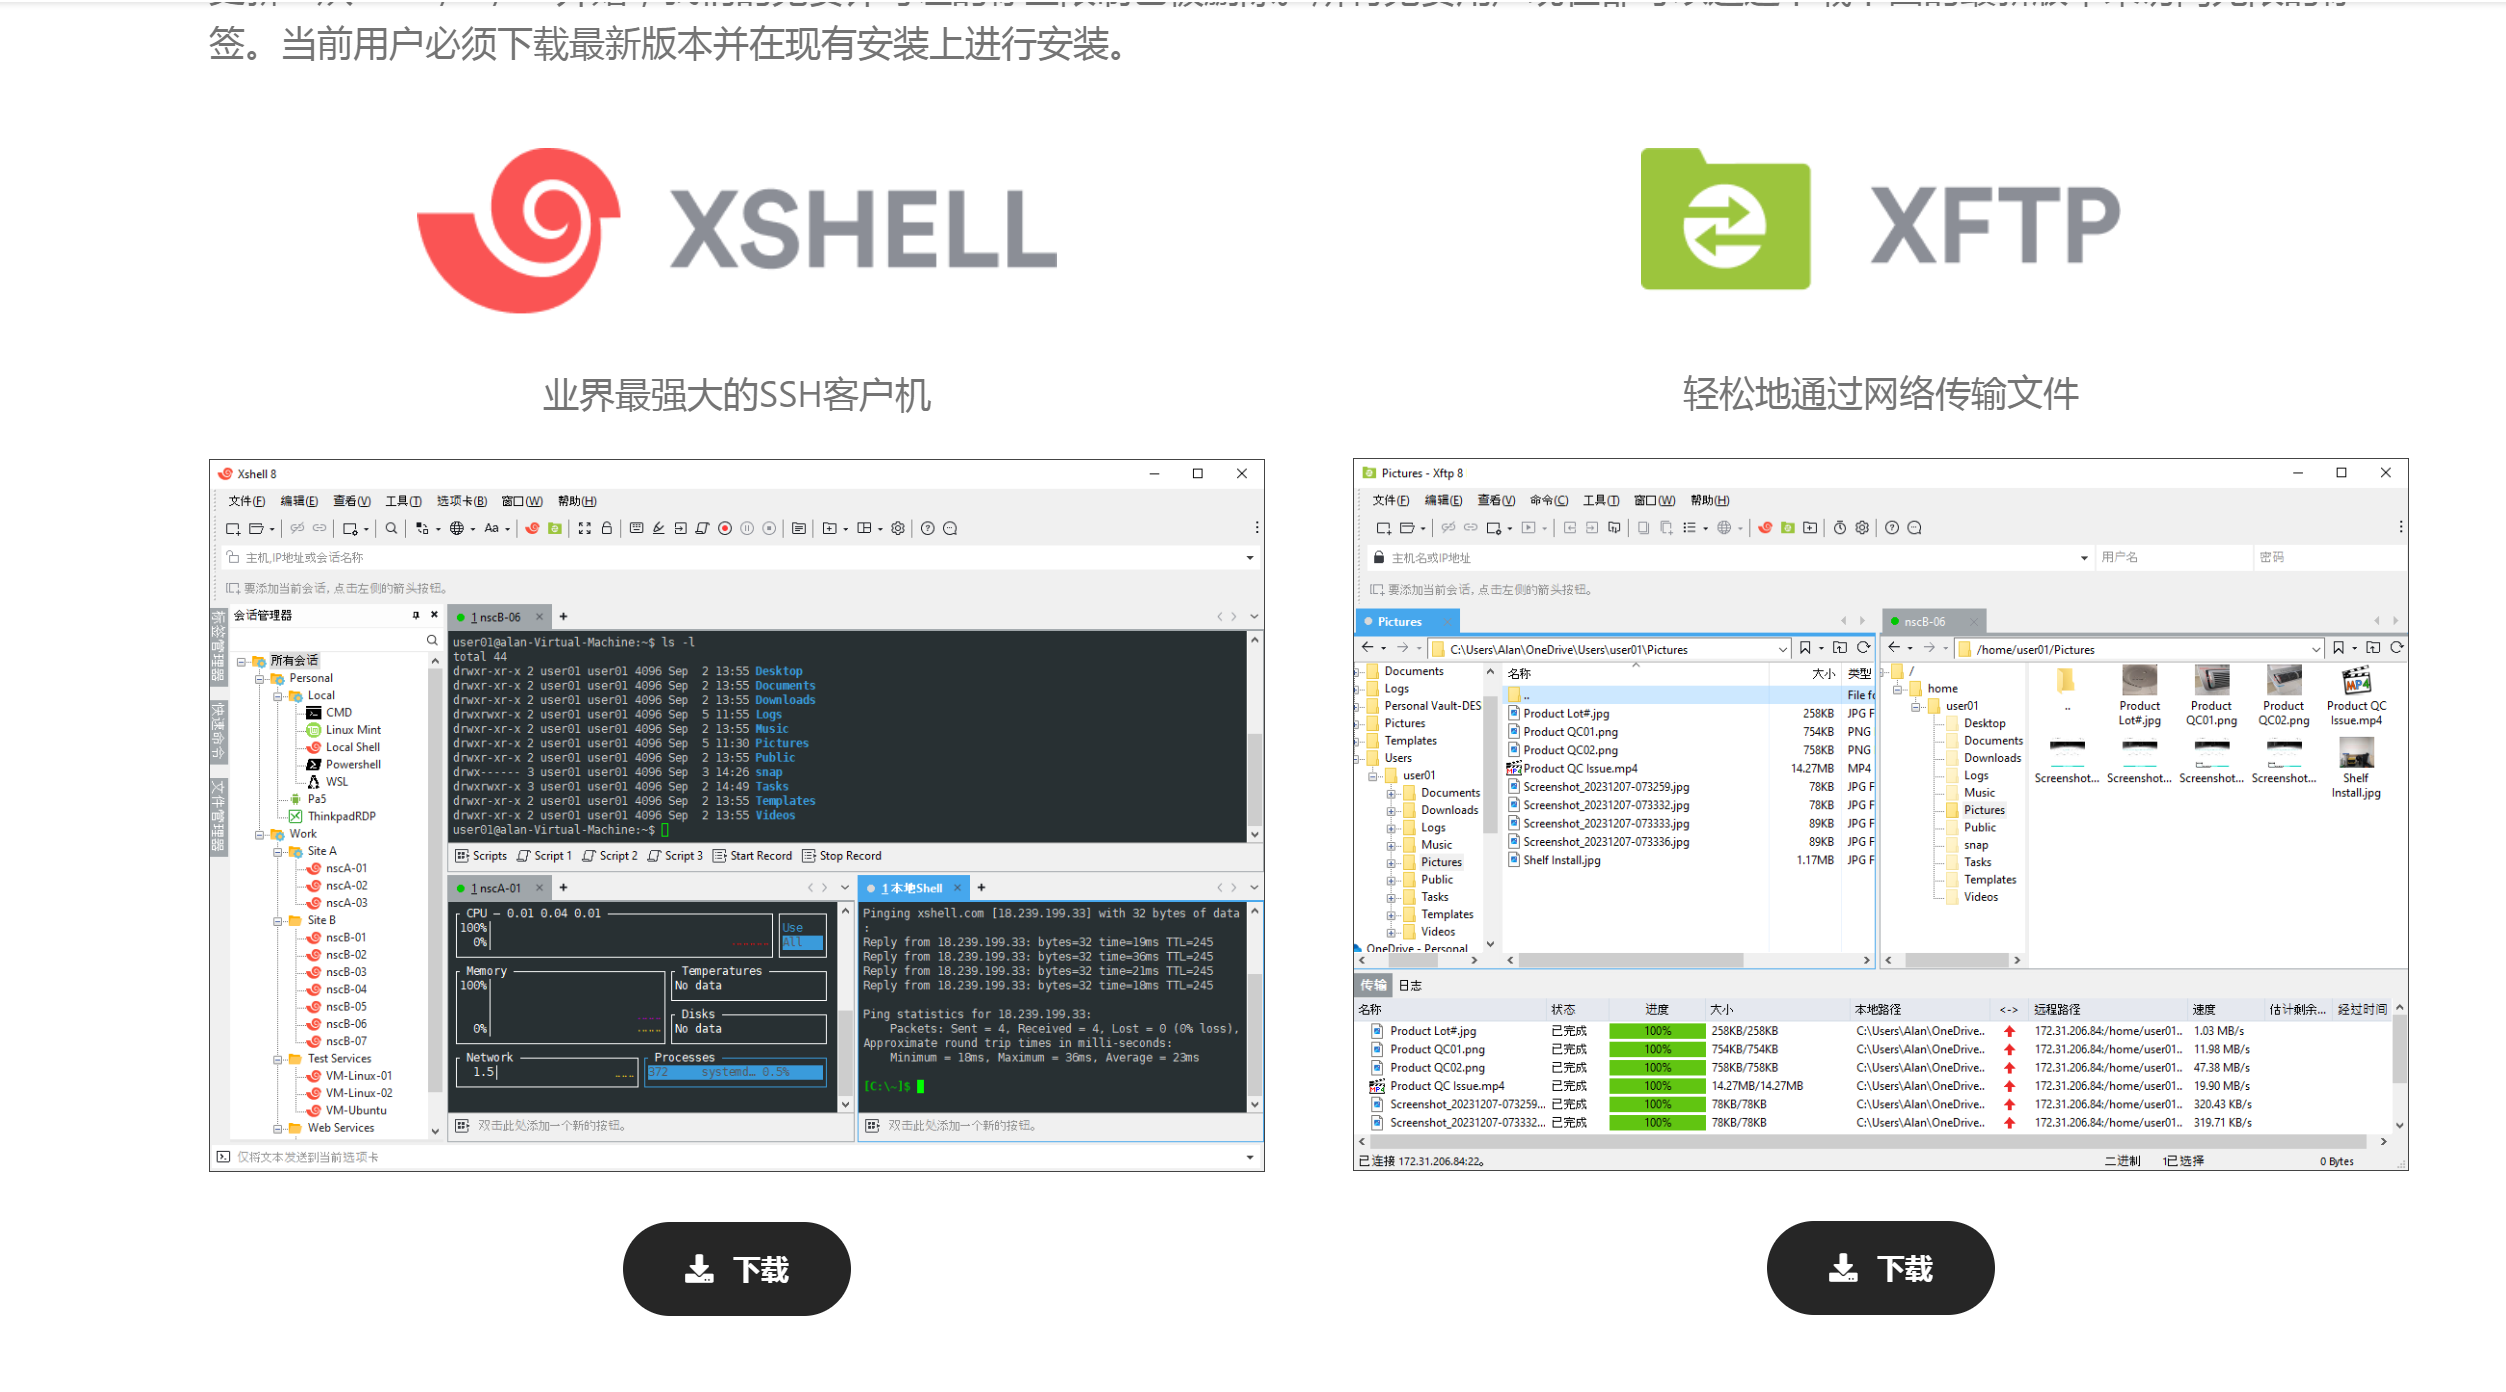Switch to the 日志 tab in Xftp
Screen dimensions: 2506x1392
(x=1410, y=985)
